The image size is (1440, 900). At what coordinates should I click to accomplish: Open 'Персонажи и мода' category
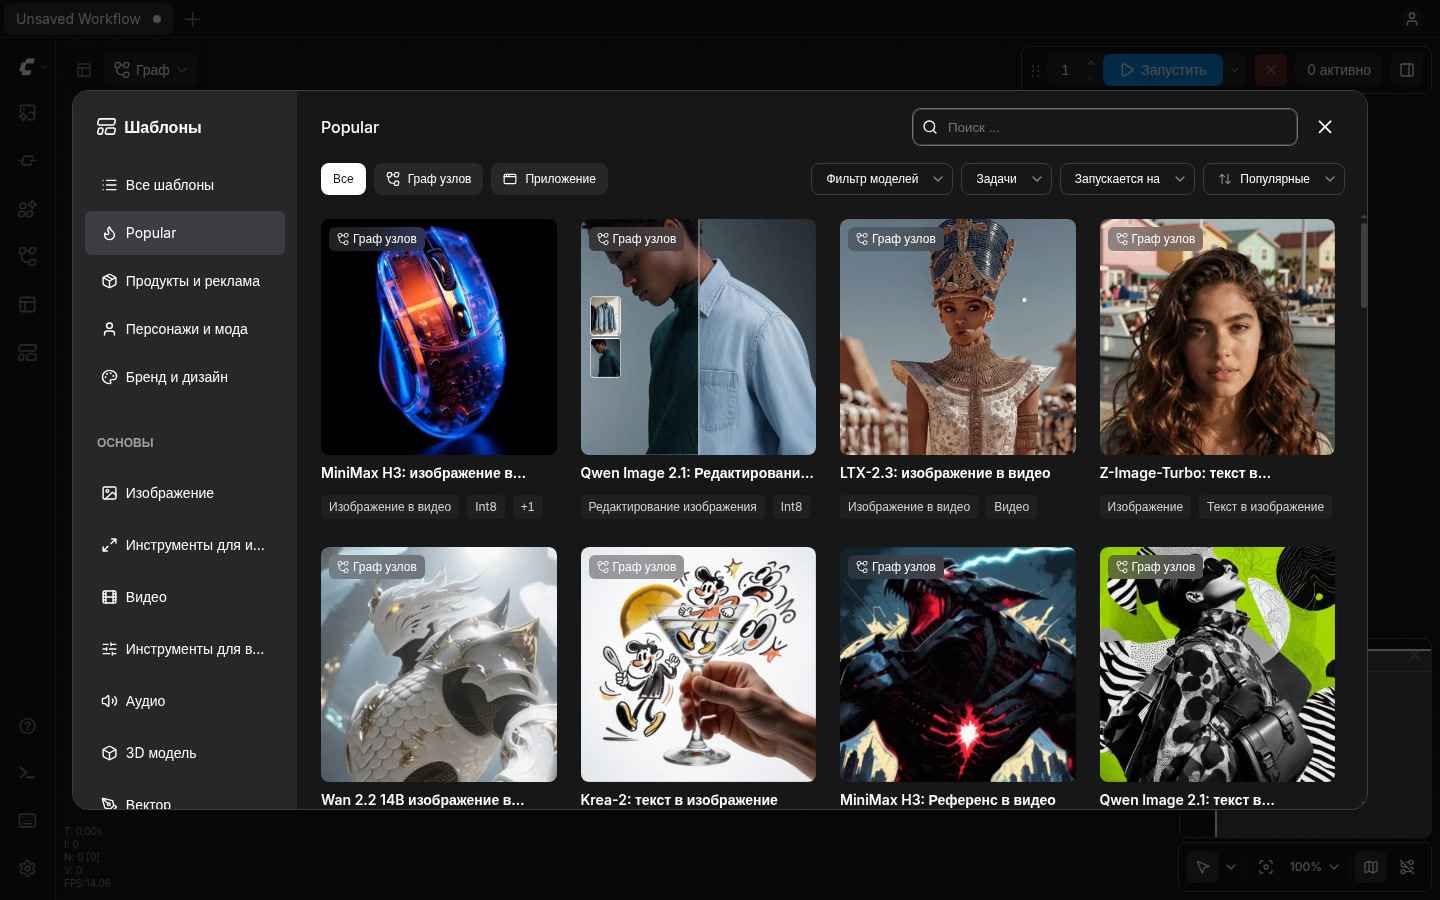[185, 329]
